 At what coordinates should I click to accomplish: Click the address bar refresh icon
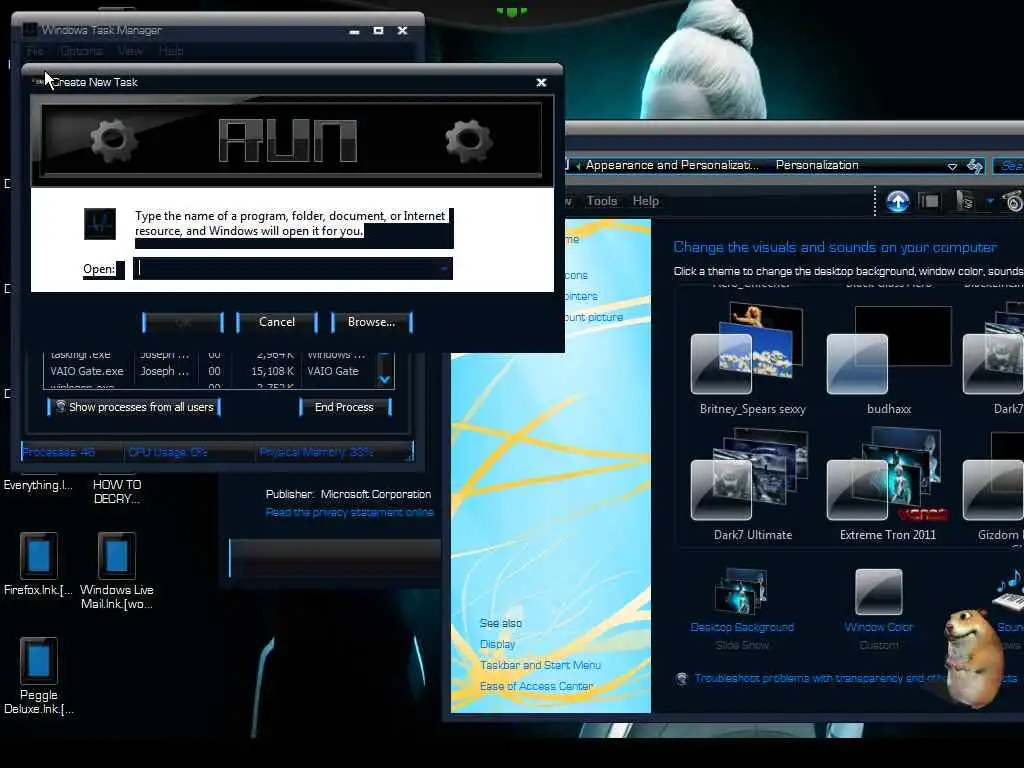coord(975,167)
